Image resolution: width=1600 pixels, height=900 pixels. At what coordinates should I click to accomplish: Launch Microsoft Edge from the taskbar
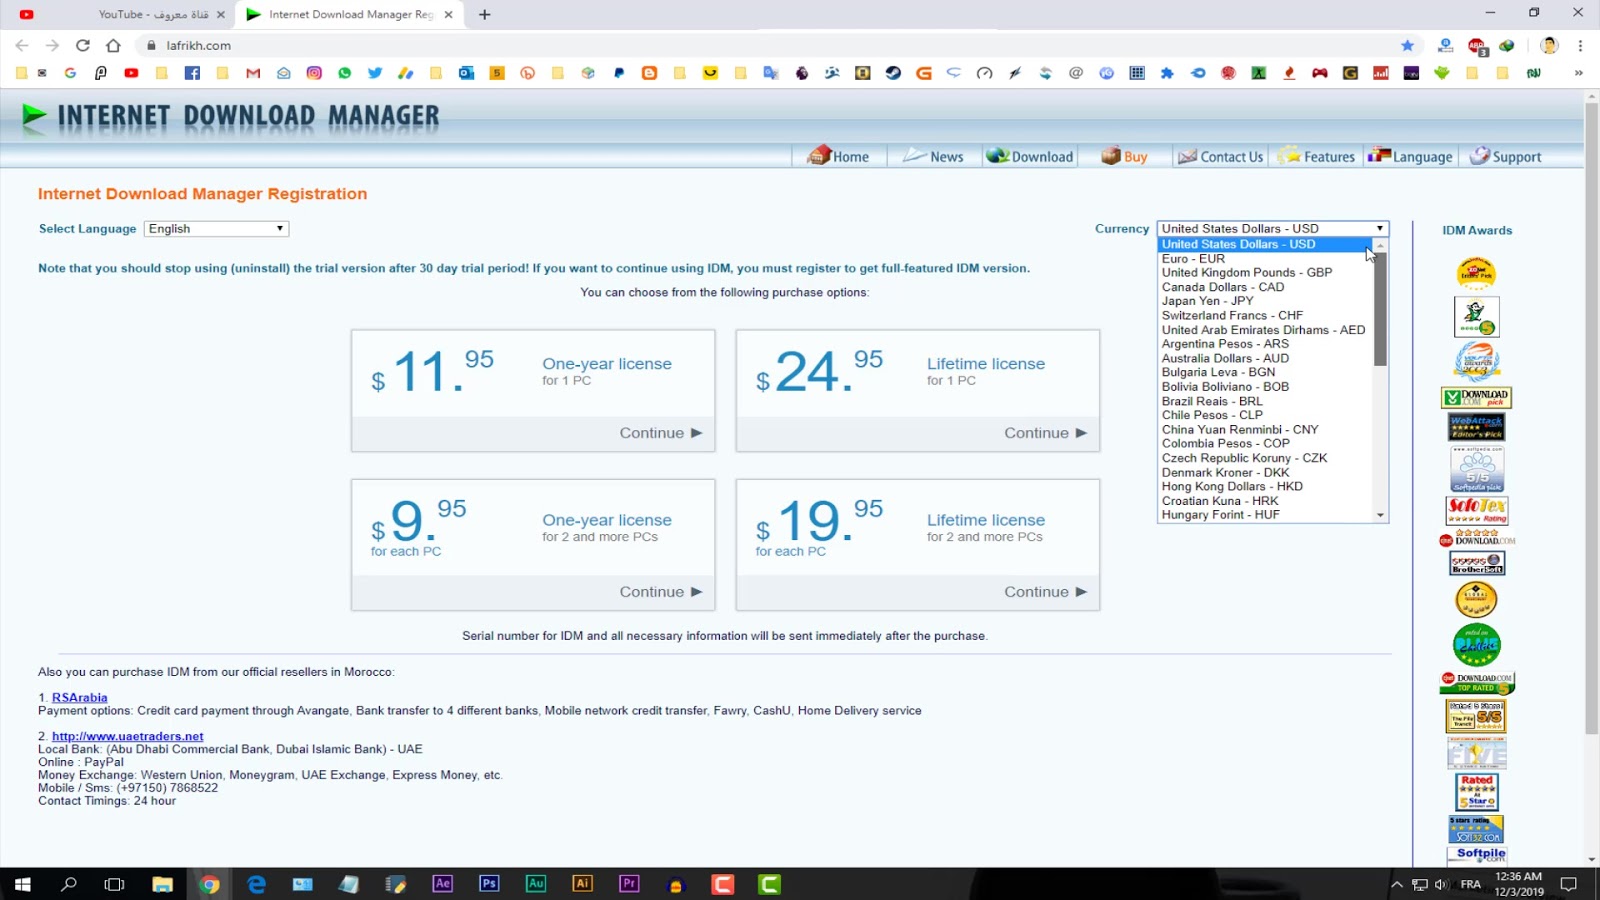tap(256, 884)
